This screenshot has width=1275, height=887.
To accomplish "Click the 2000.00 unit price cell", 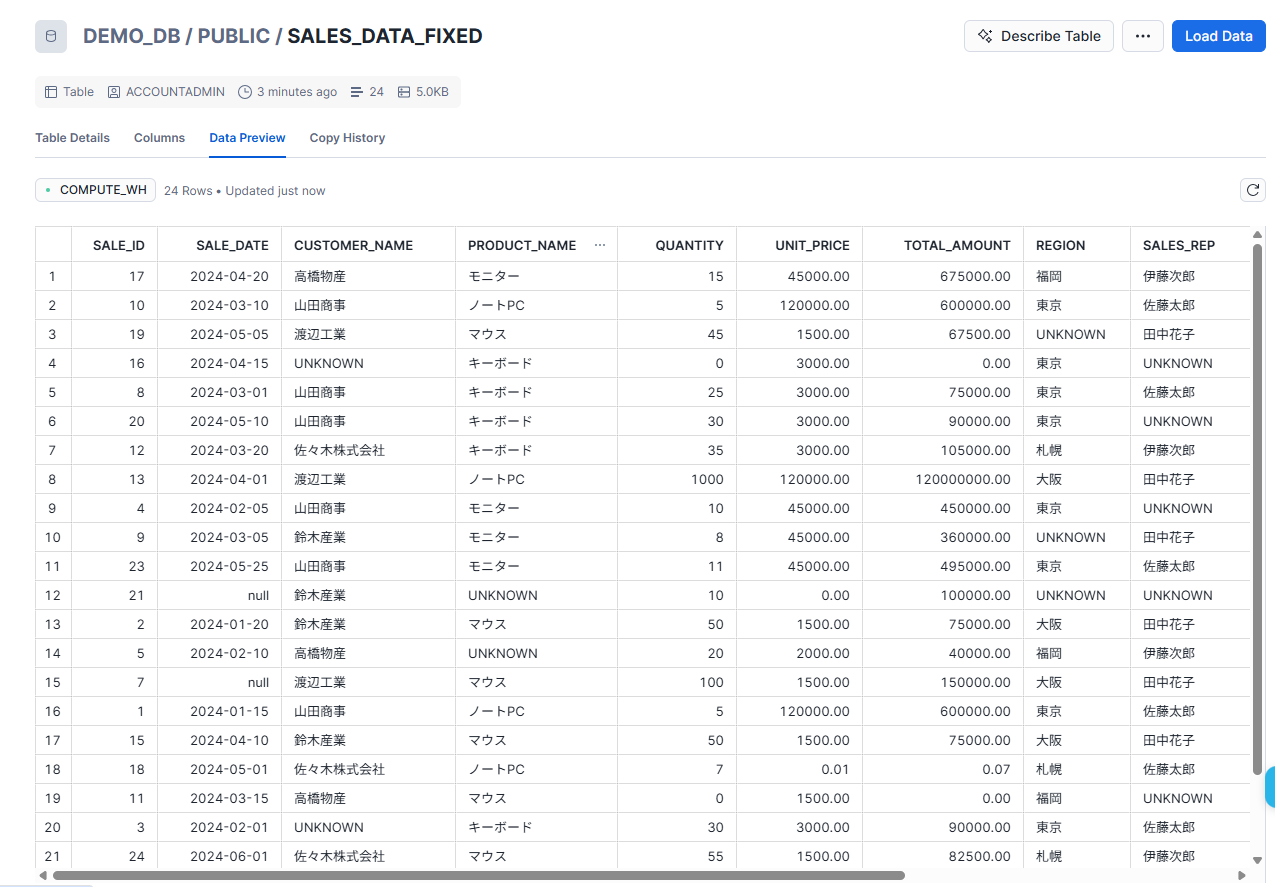I will (x=799, y=653).
